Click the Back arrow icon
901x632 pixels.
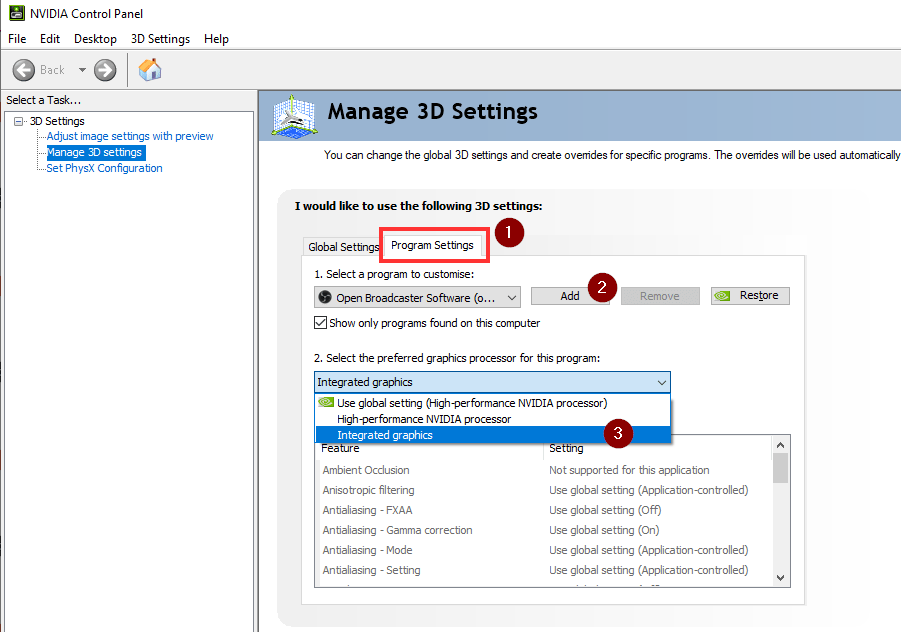click(x=24, y=70)
